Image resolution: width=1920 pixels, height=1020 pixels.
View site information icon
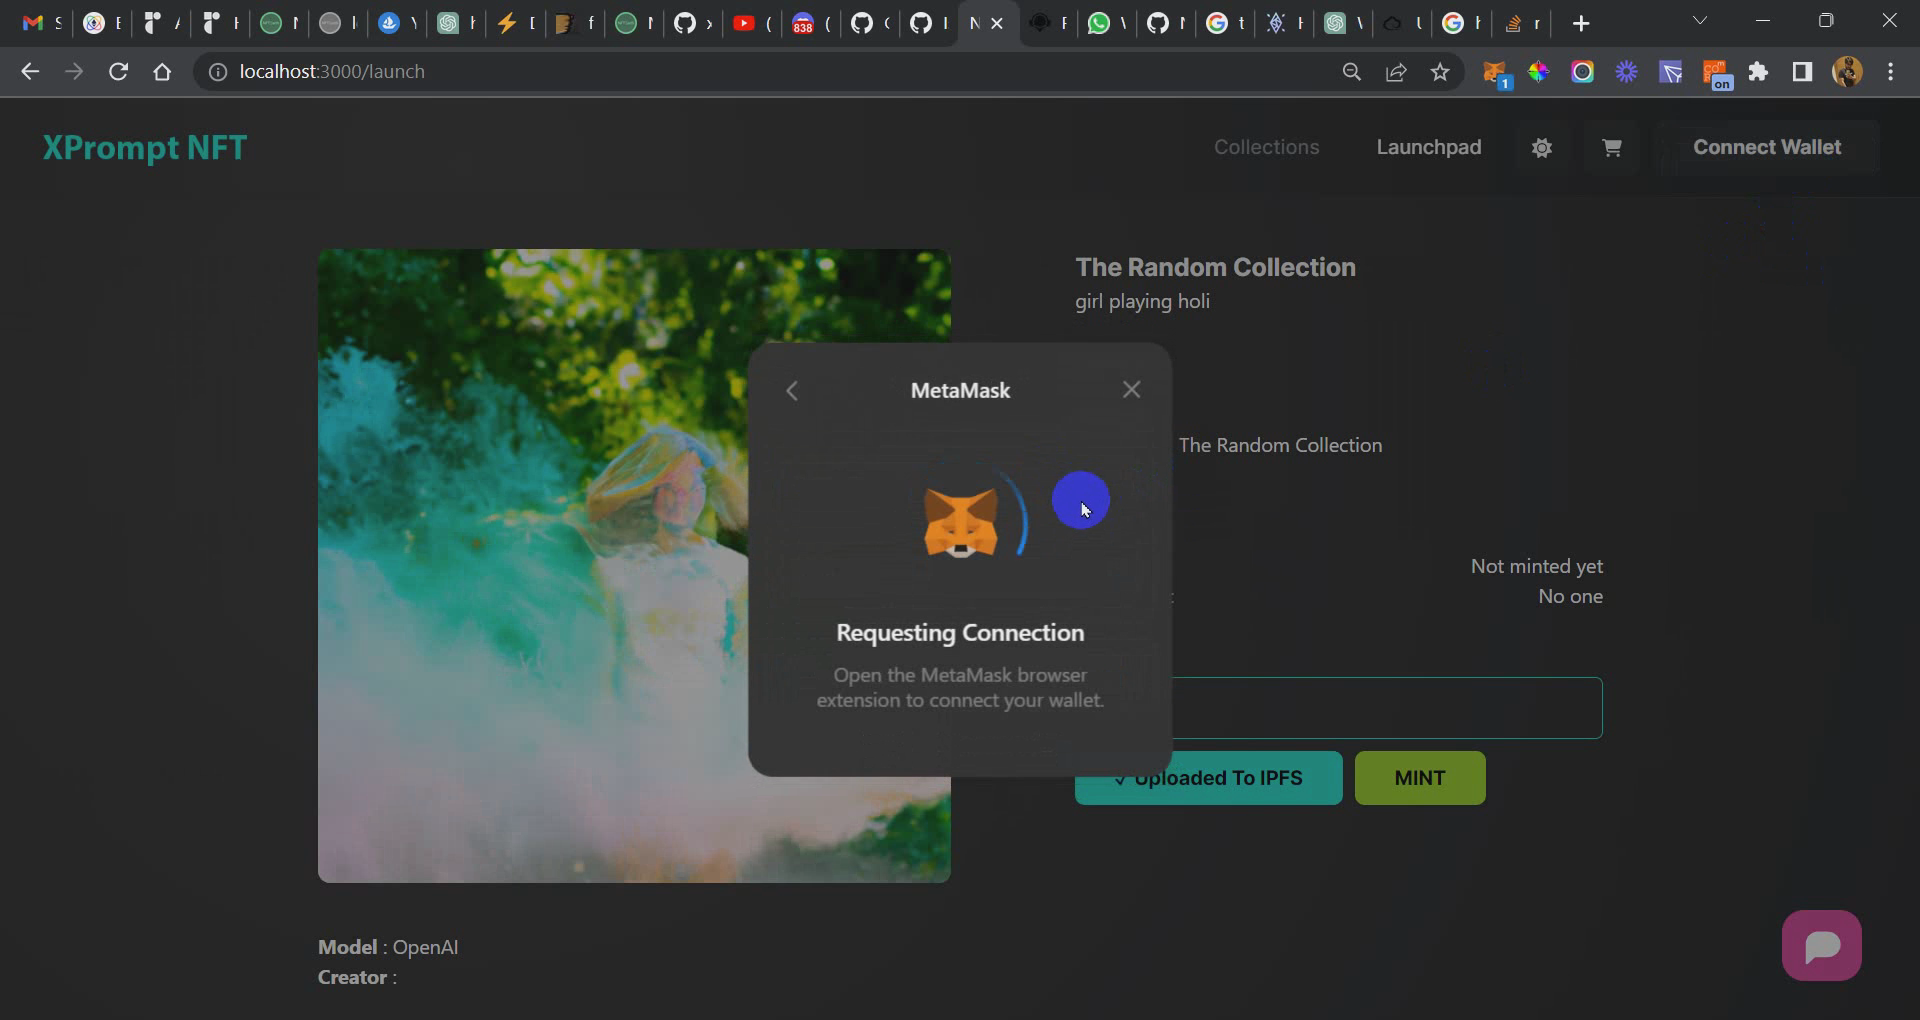coord(217,72)
